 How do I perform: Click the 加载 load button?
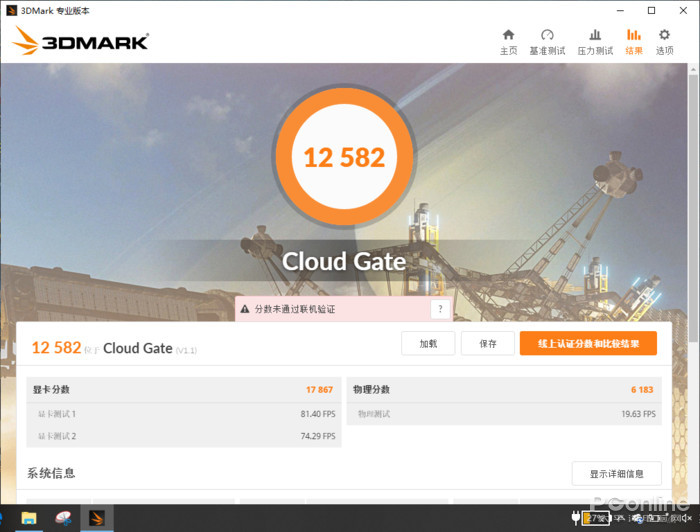[x=428, y=344]
